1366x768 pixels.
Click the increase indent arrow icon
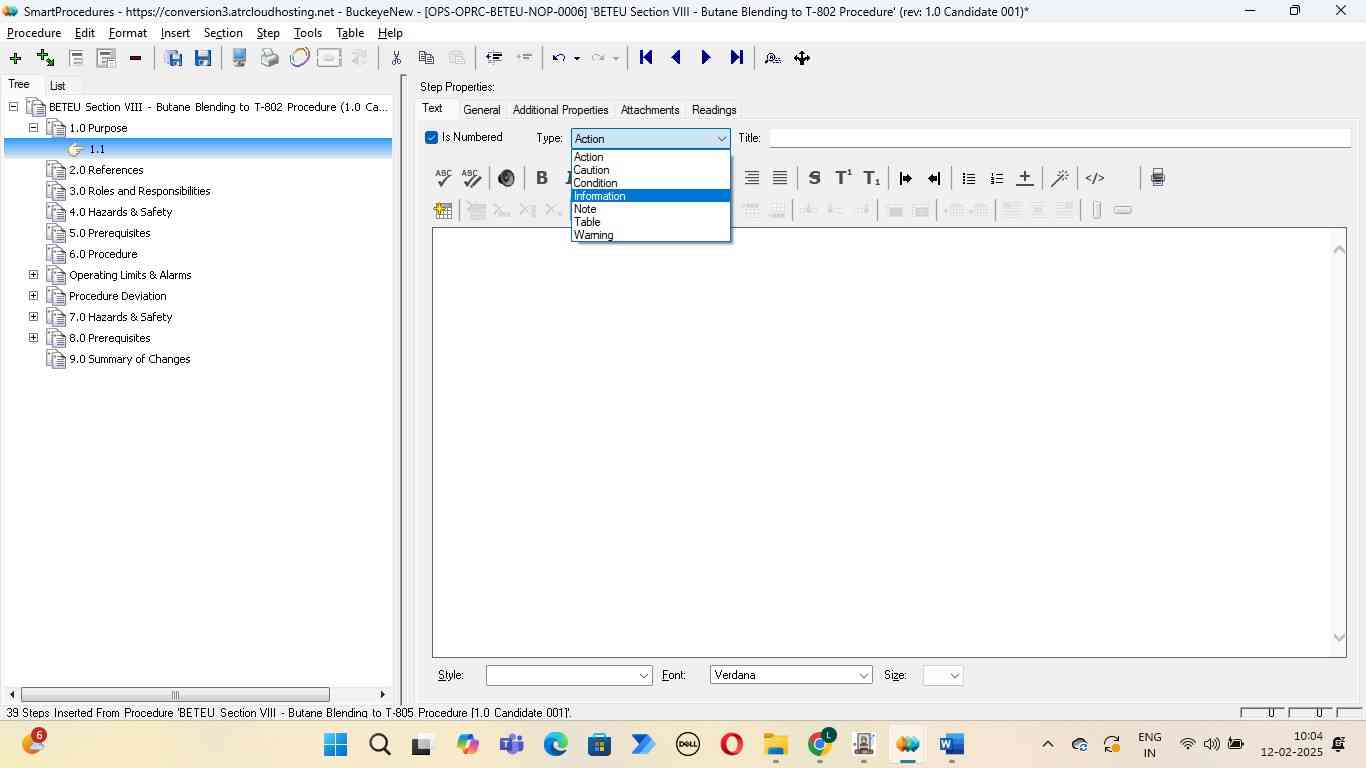905,178
